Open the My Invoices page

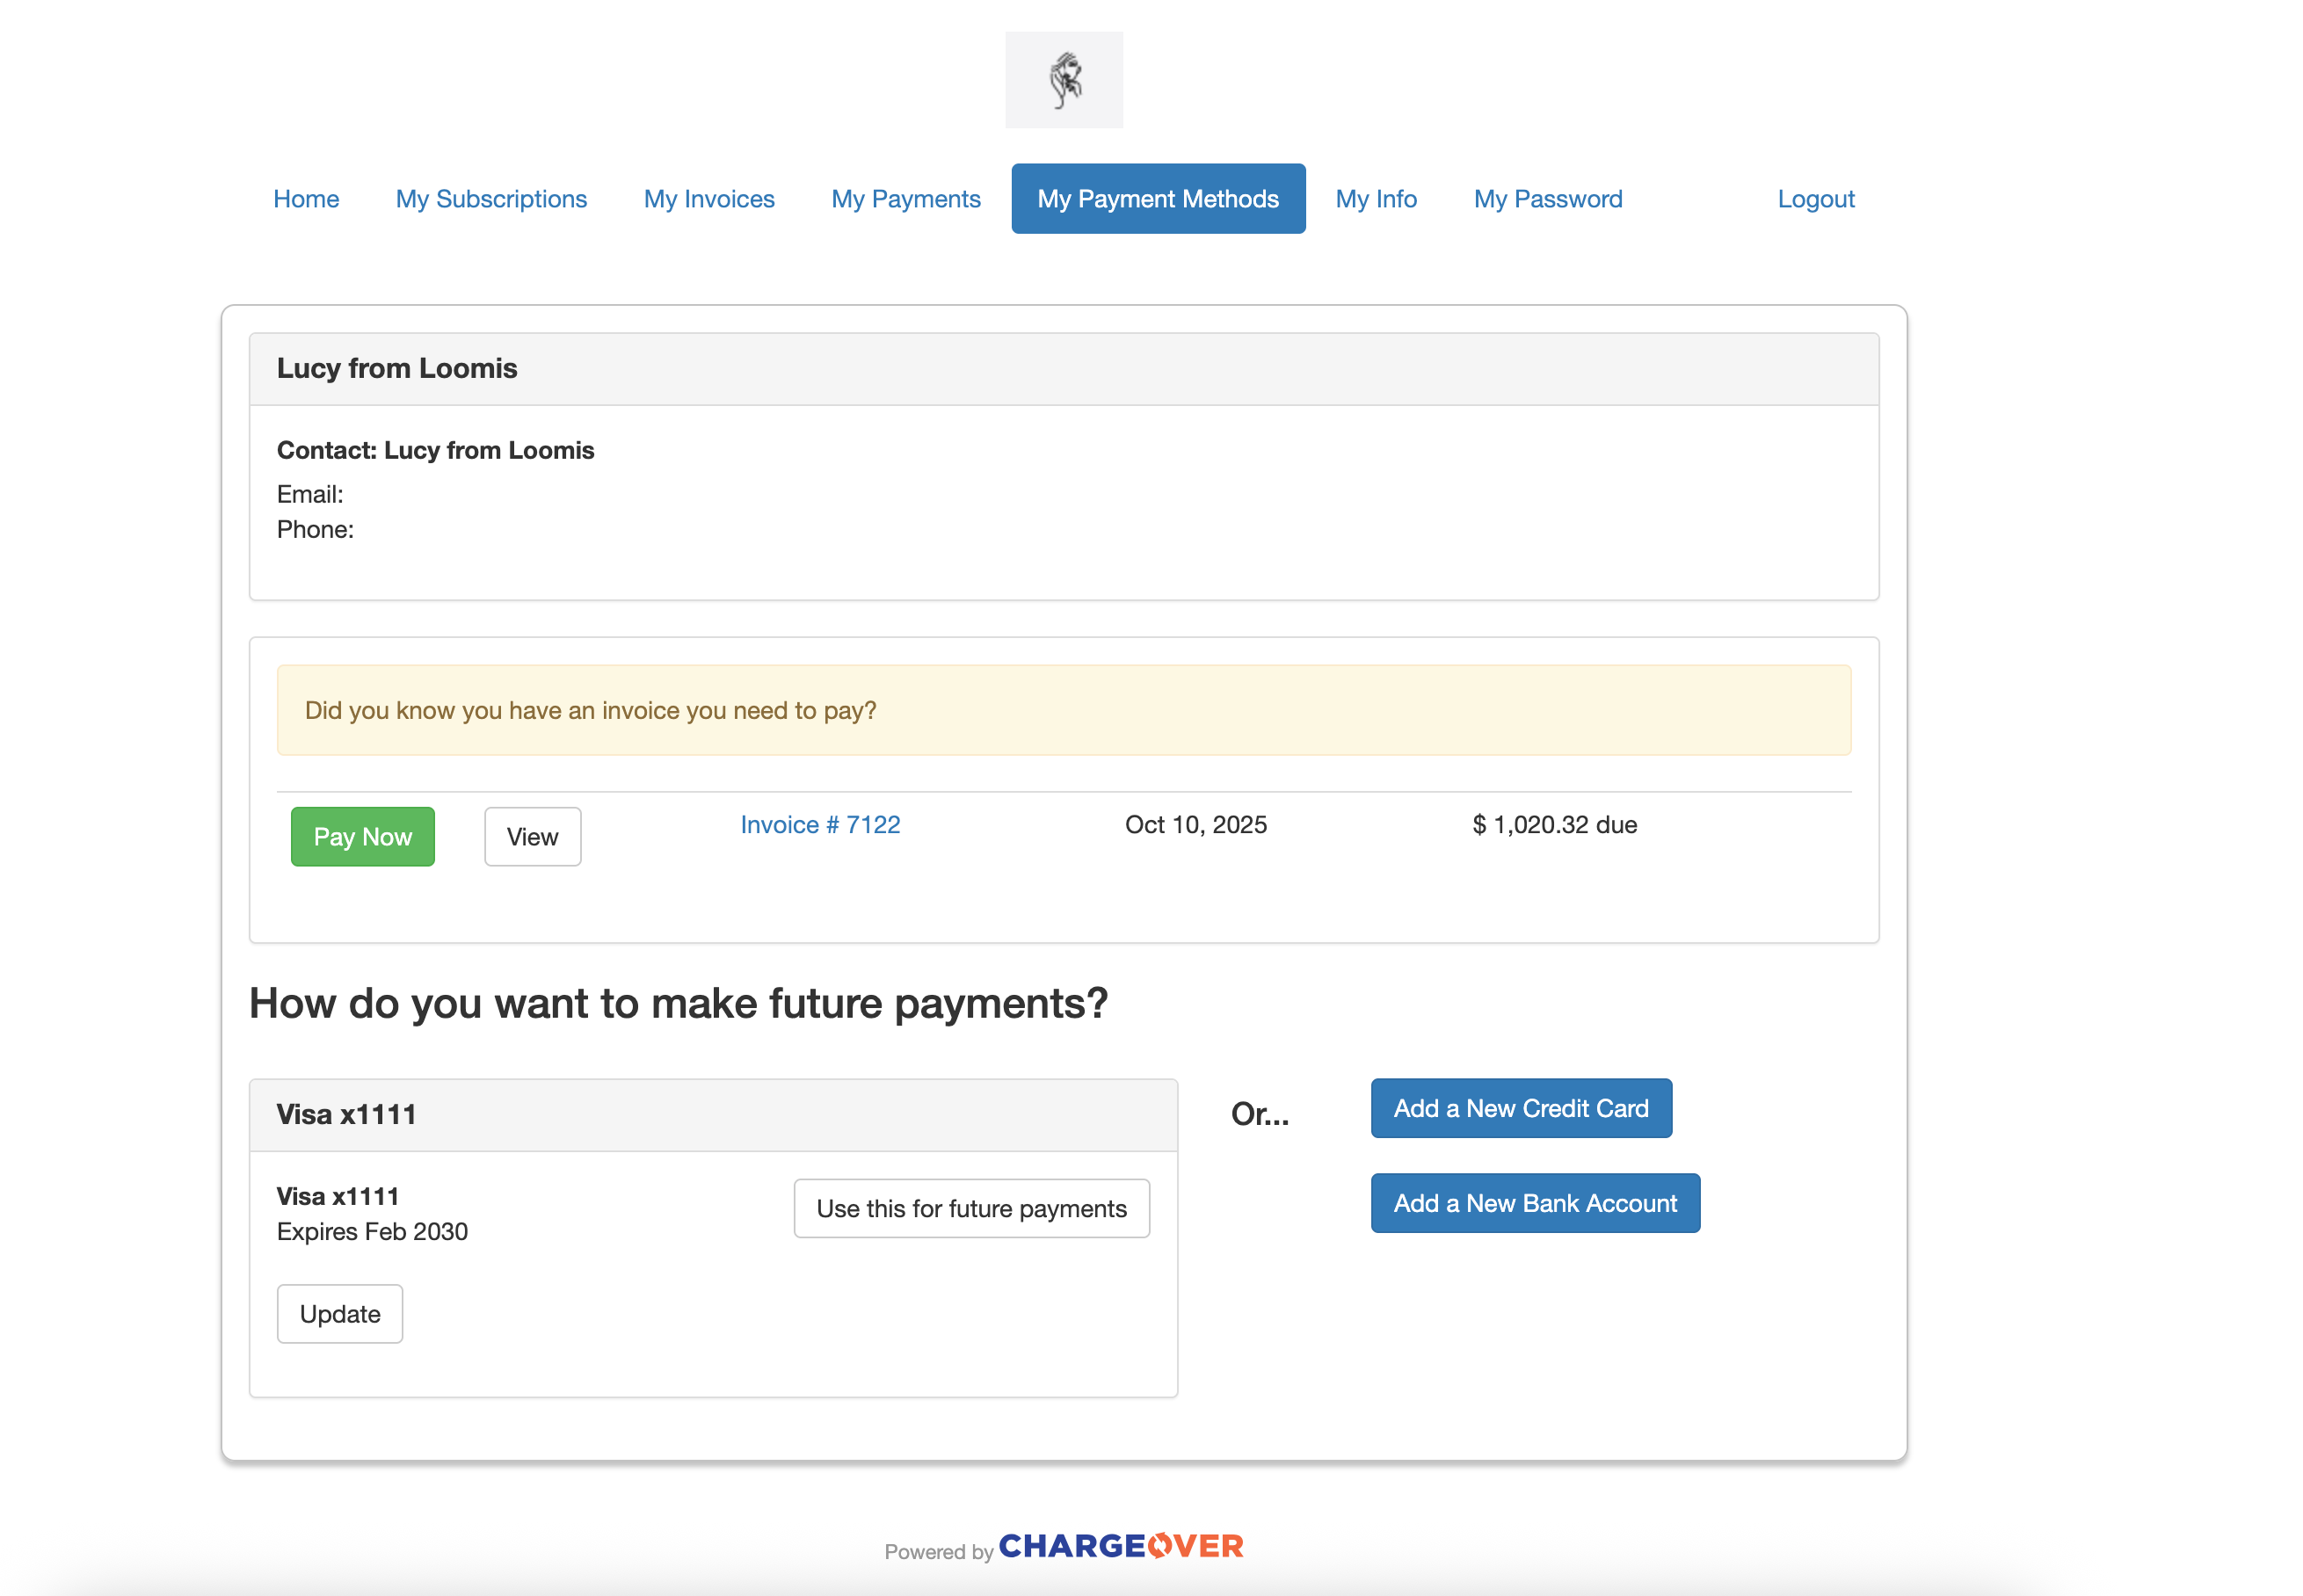pyautogui.click(x=709, y=199)
